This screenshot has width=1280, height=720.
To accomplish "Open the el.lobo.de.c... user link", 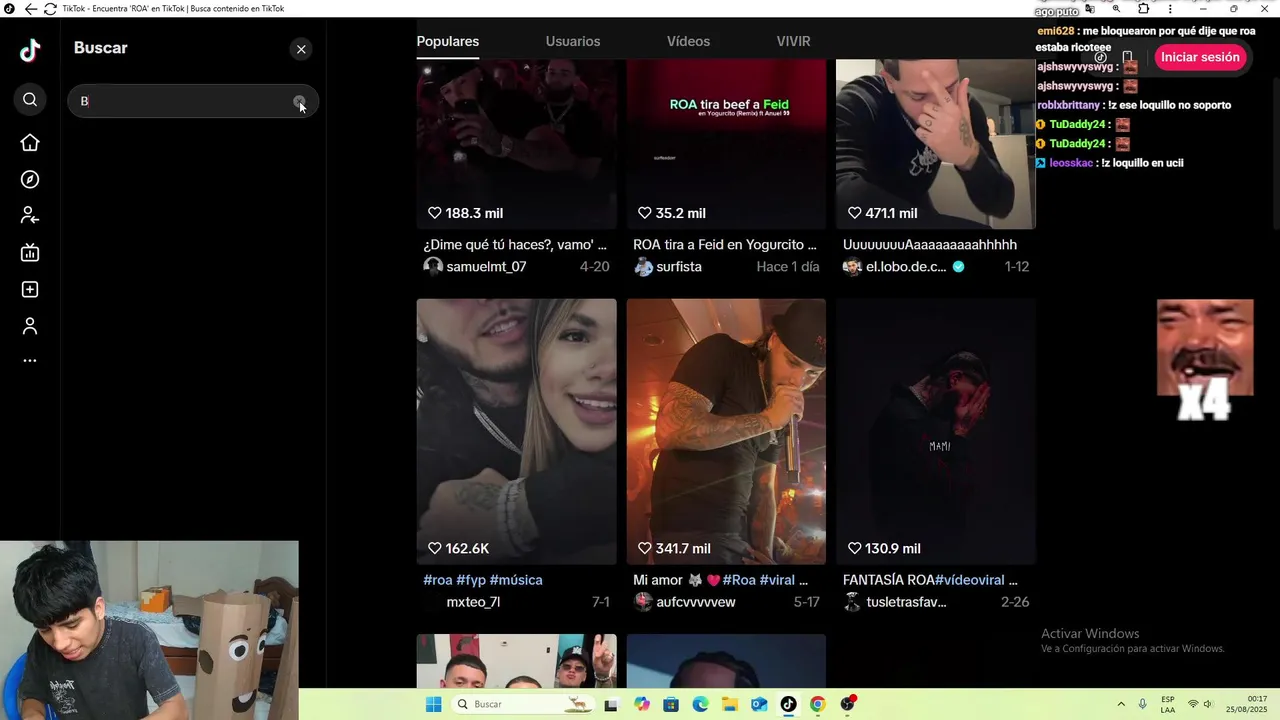I will (x=906, y=267).
